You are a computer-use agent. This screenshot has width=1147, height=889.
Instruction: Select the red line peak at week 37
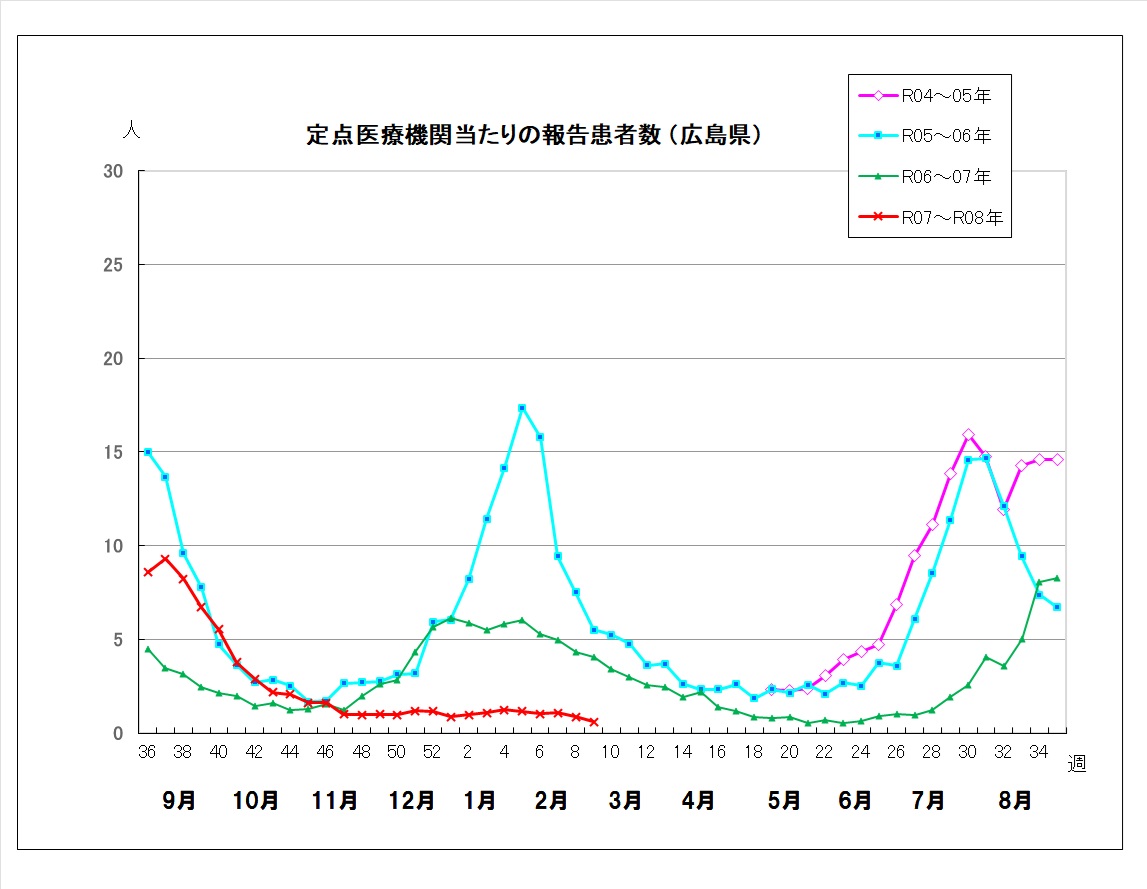pos(166,559)
